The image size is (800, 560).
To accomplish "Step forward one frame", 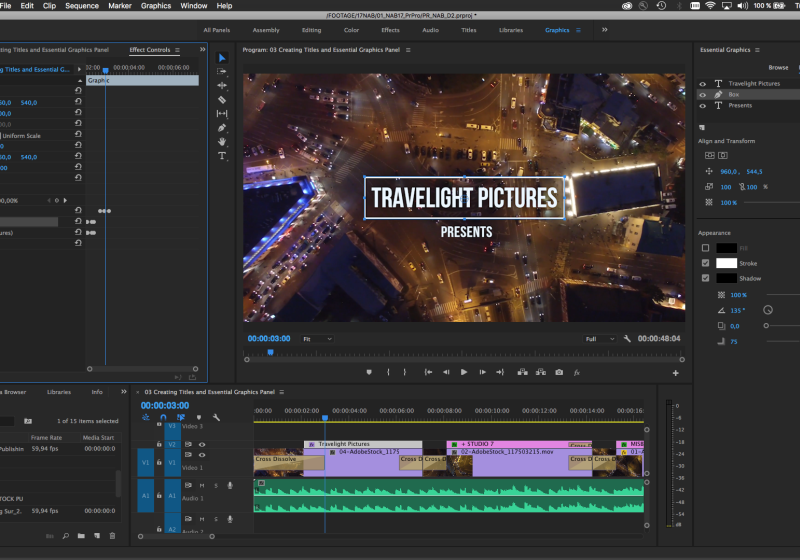I will click(x=482, y=372).
